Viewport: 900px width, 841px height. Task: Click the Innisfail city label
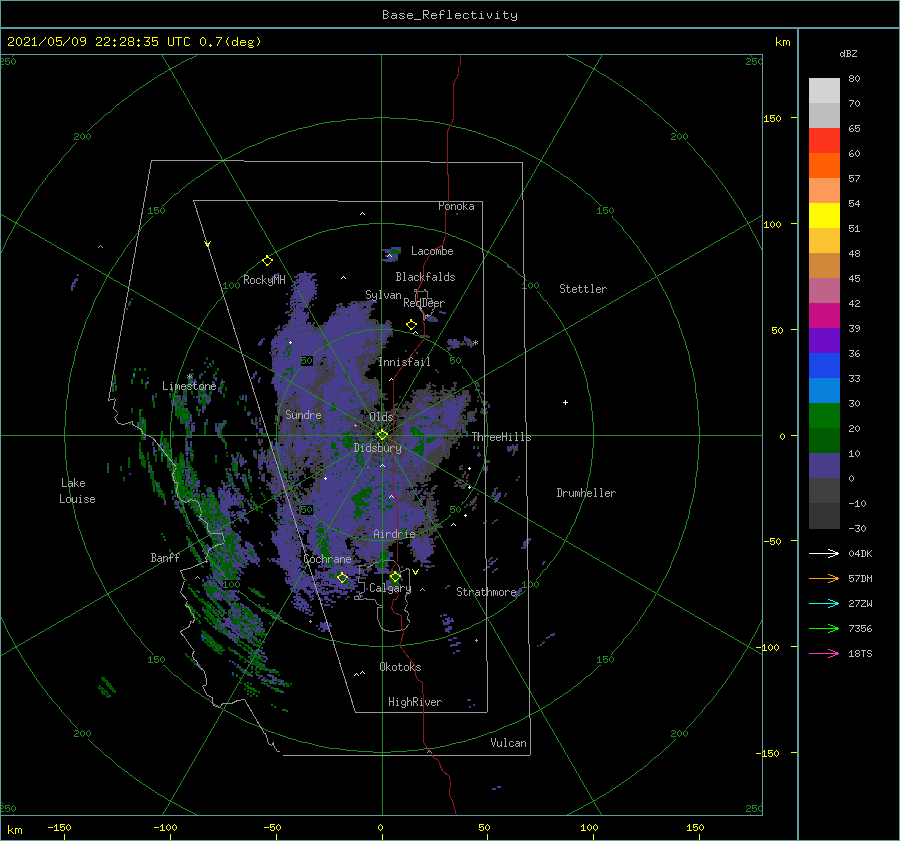click(404, 362)
